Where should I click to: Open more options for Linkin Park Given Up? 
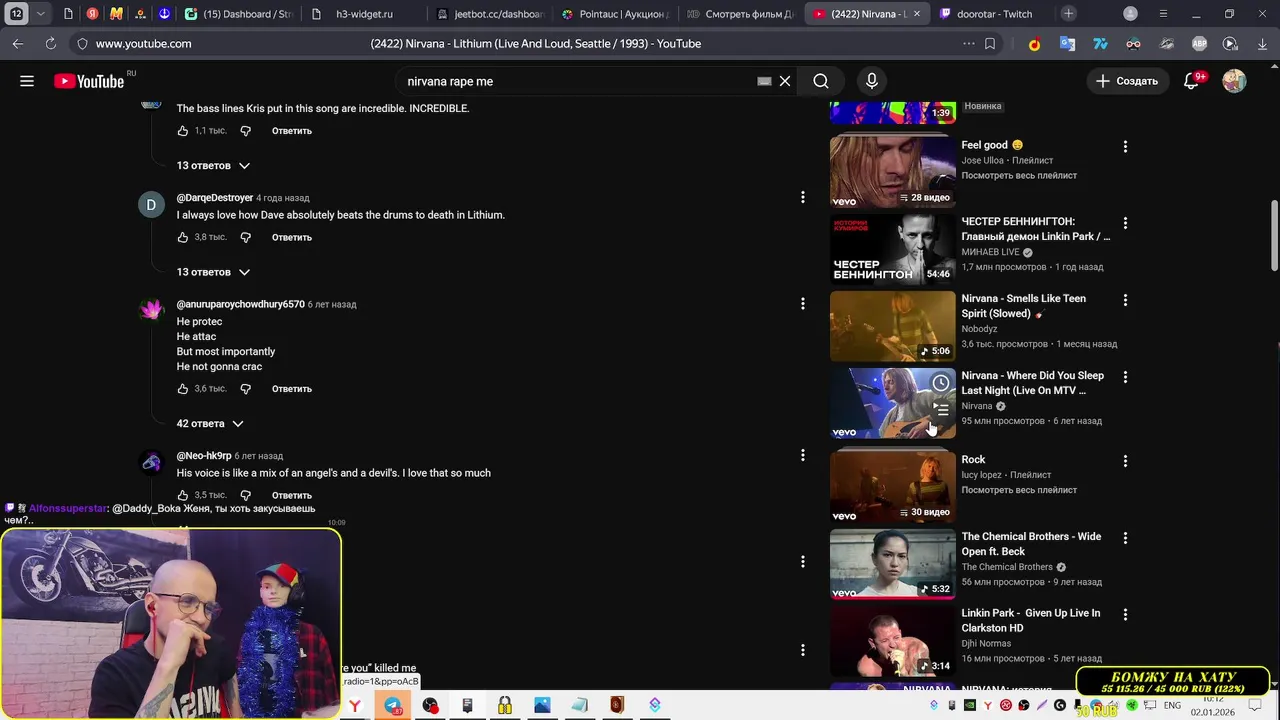[1125, 615]
